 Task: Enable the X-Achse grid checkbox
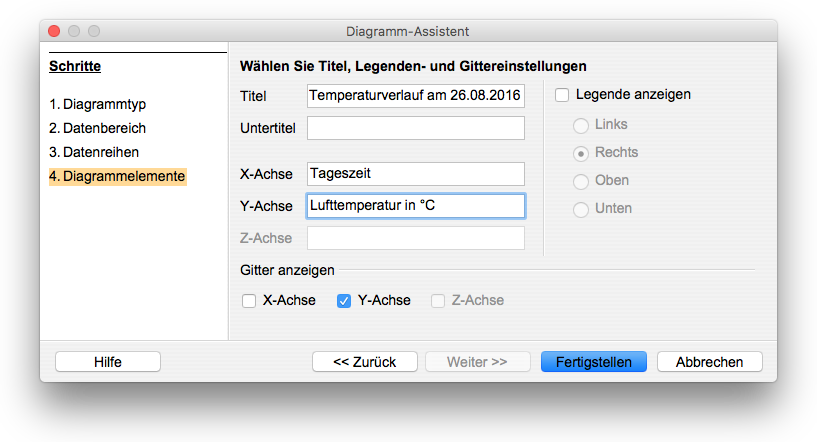(249, 300)
